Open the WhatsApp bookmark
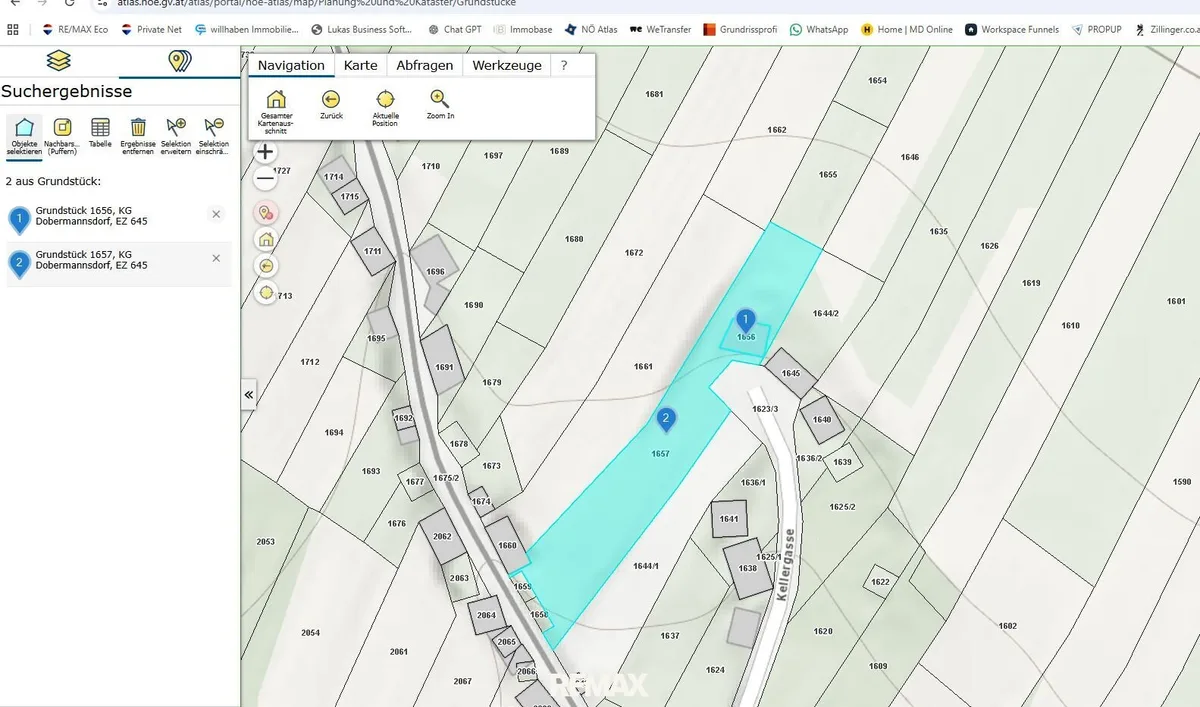 click(819, 29)
